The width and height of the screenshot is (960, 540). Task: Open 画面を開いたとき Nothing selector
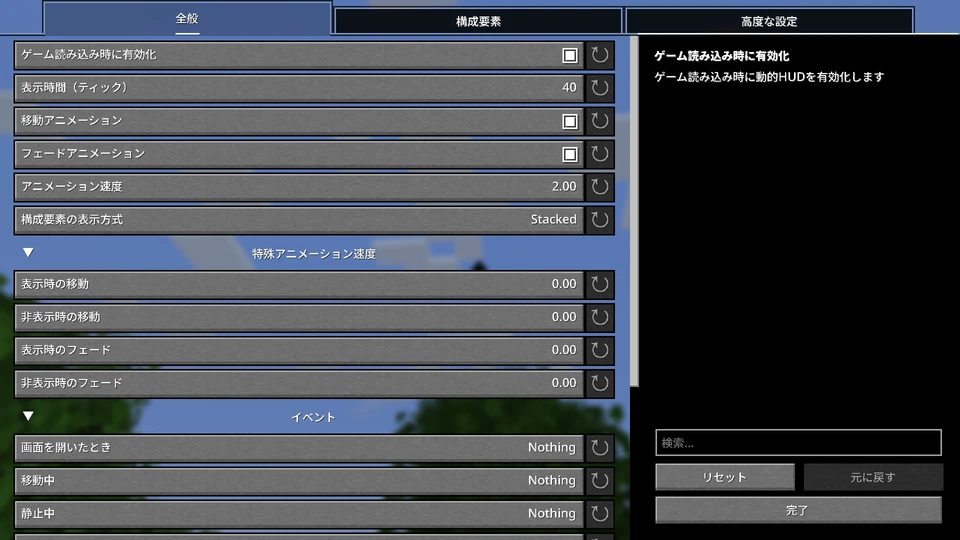[552, 448]
